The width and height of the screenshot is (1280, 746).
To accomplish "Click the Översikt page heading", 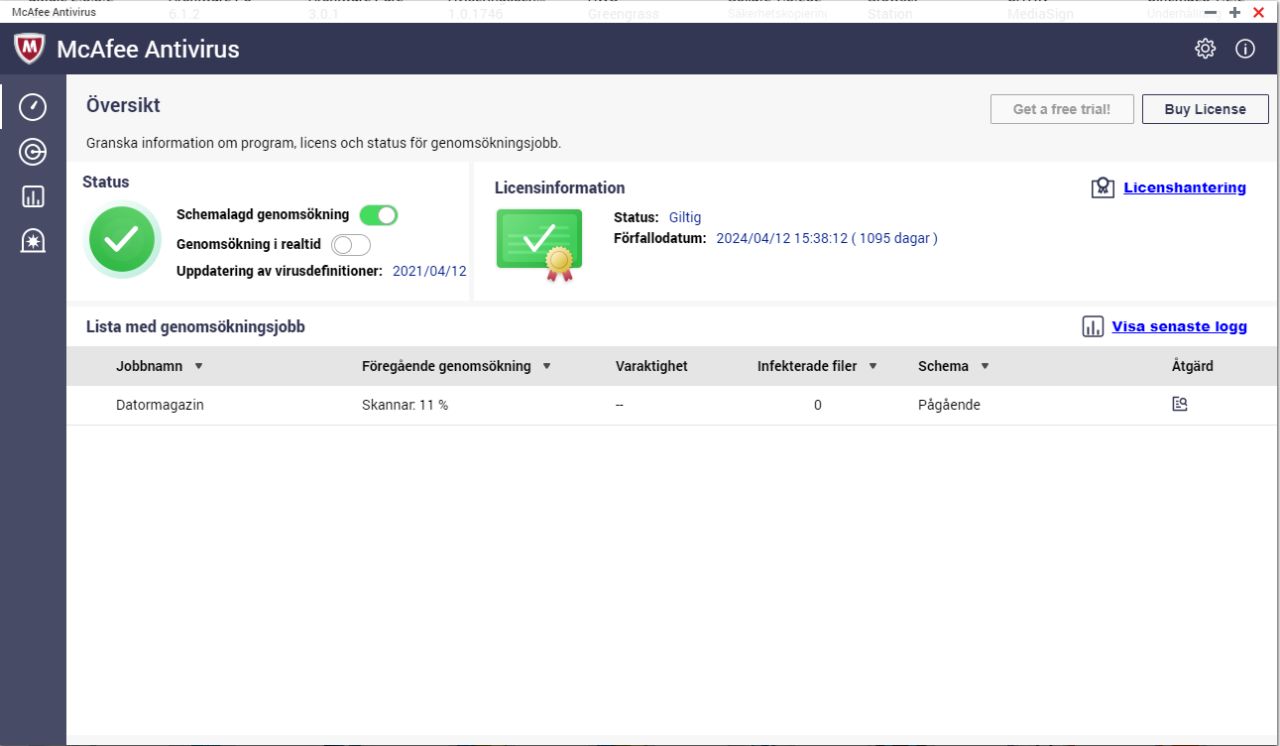I will [123, 105].
